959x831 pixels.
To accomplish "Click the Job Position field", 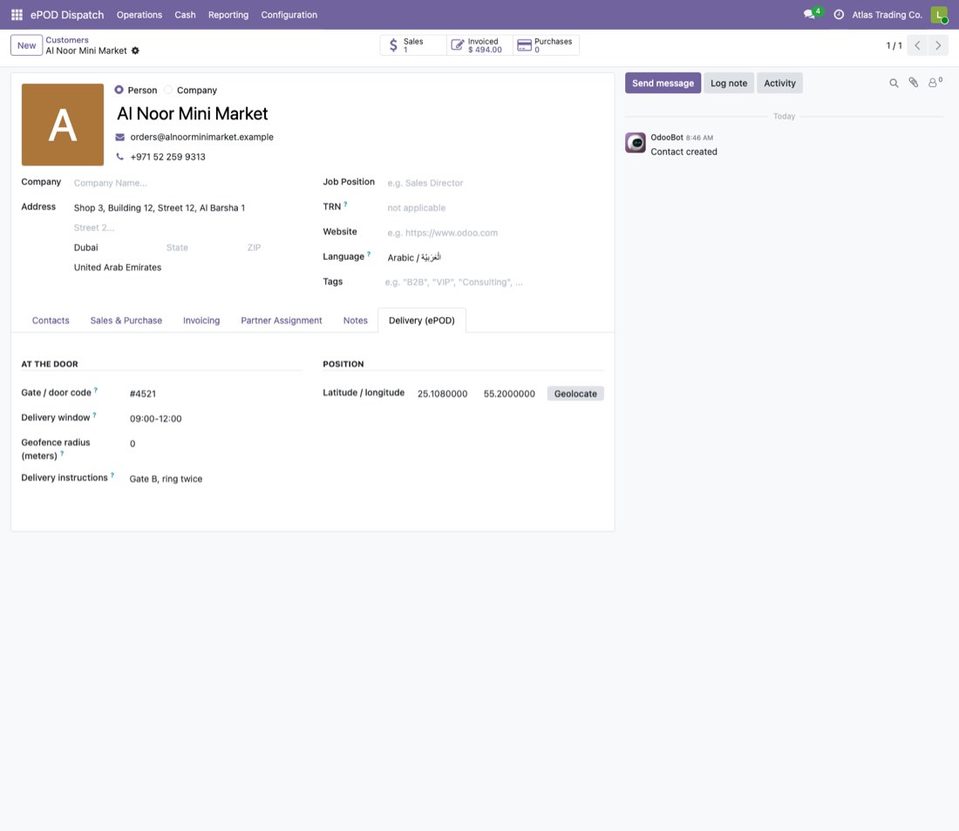I will tap(494, 183).
